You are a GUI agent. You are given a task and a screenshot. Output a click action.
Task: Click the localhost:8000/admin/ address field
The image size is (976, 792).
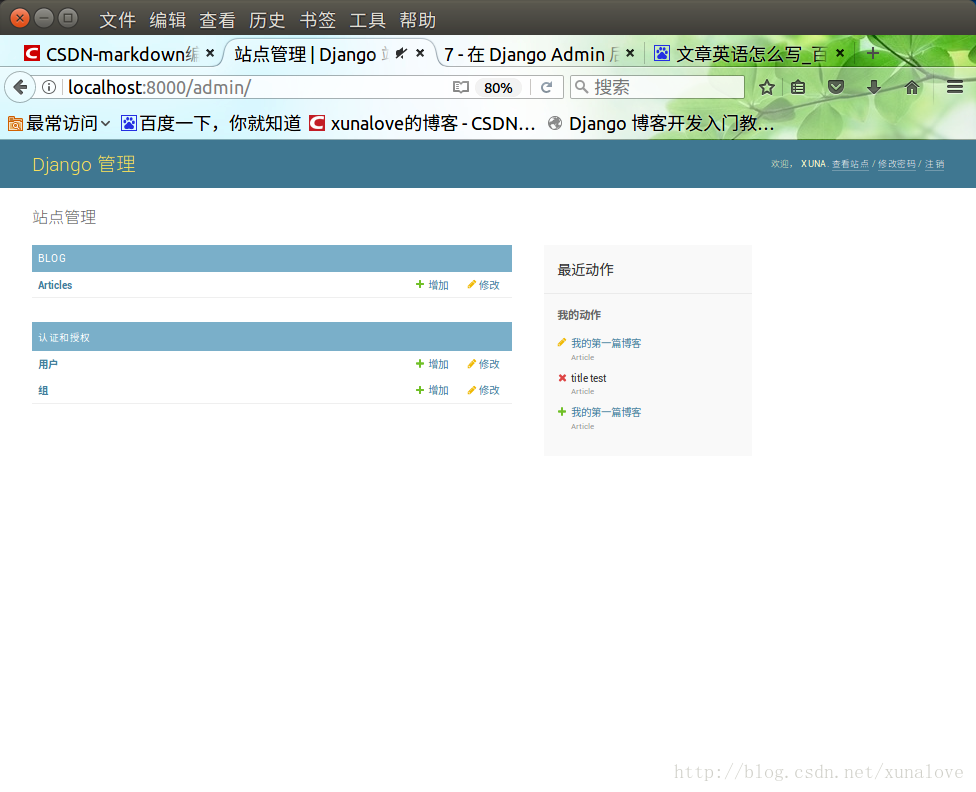tap(255, 87)
